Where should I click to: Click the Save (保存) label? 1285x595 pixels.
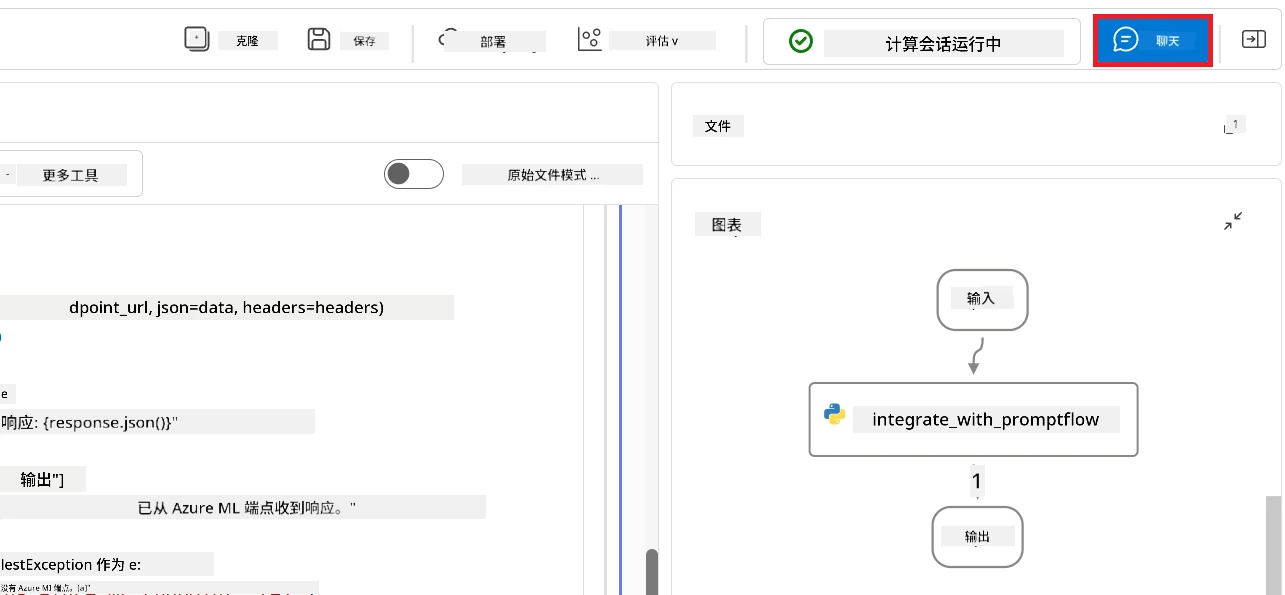pyautogui.click(x=364, y=41)
